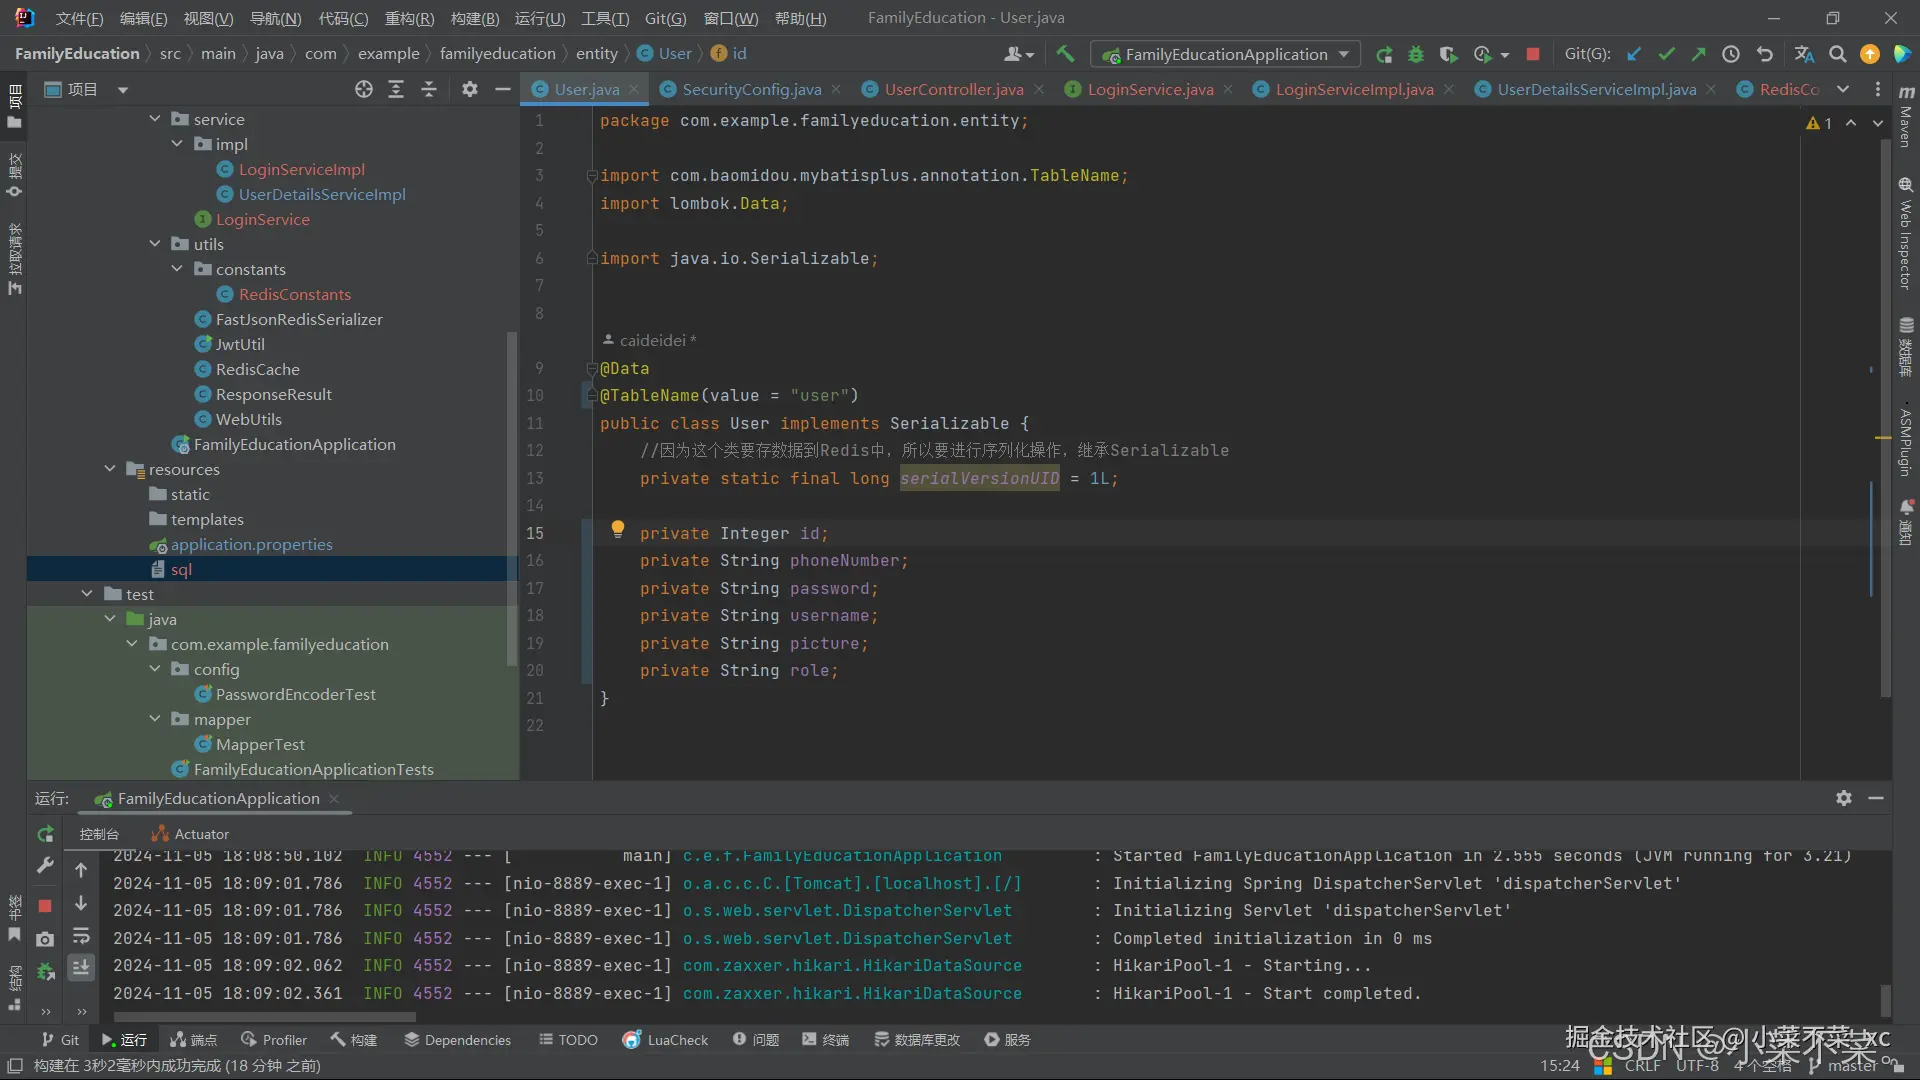Open the Actuator tab in run panel
The height and width of the screenshot is (1080, 1920).
point(201,834)
